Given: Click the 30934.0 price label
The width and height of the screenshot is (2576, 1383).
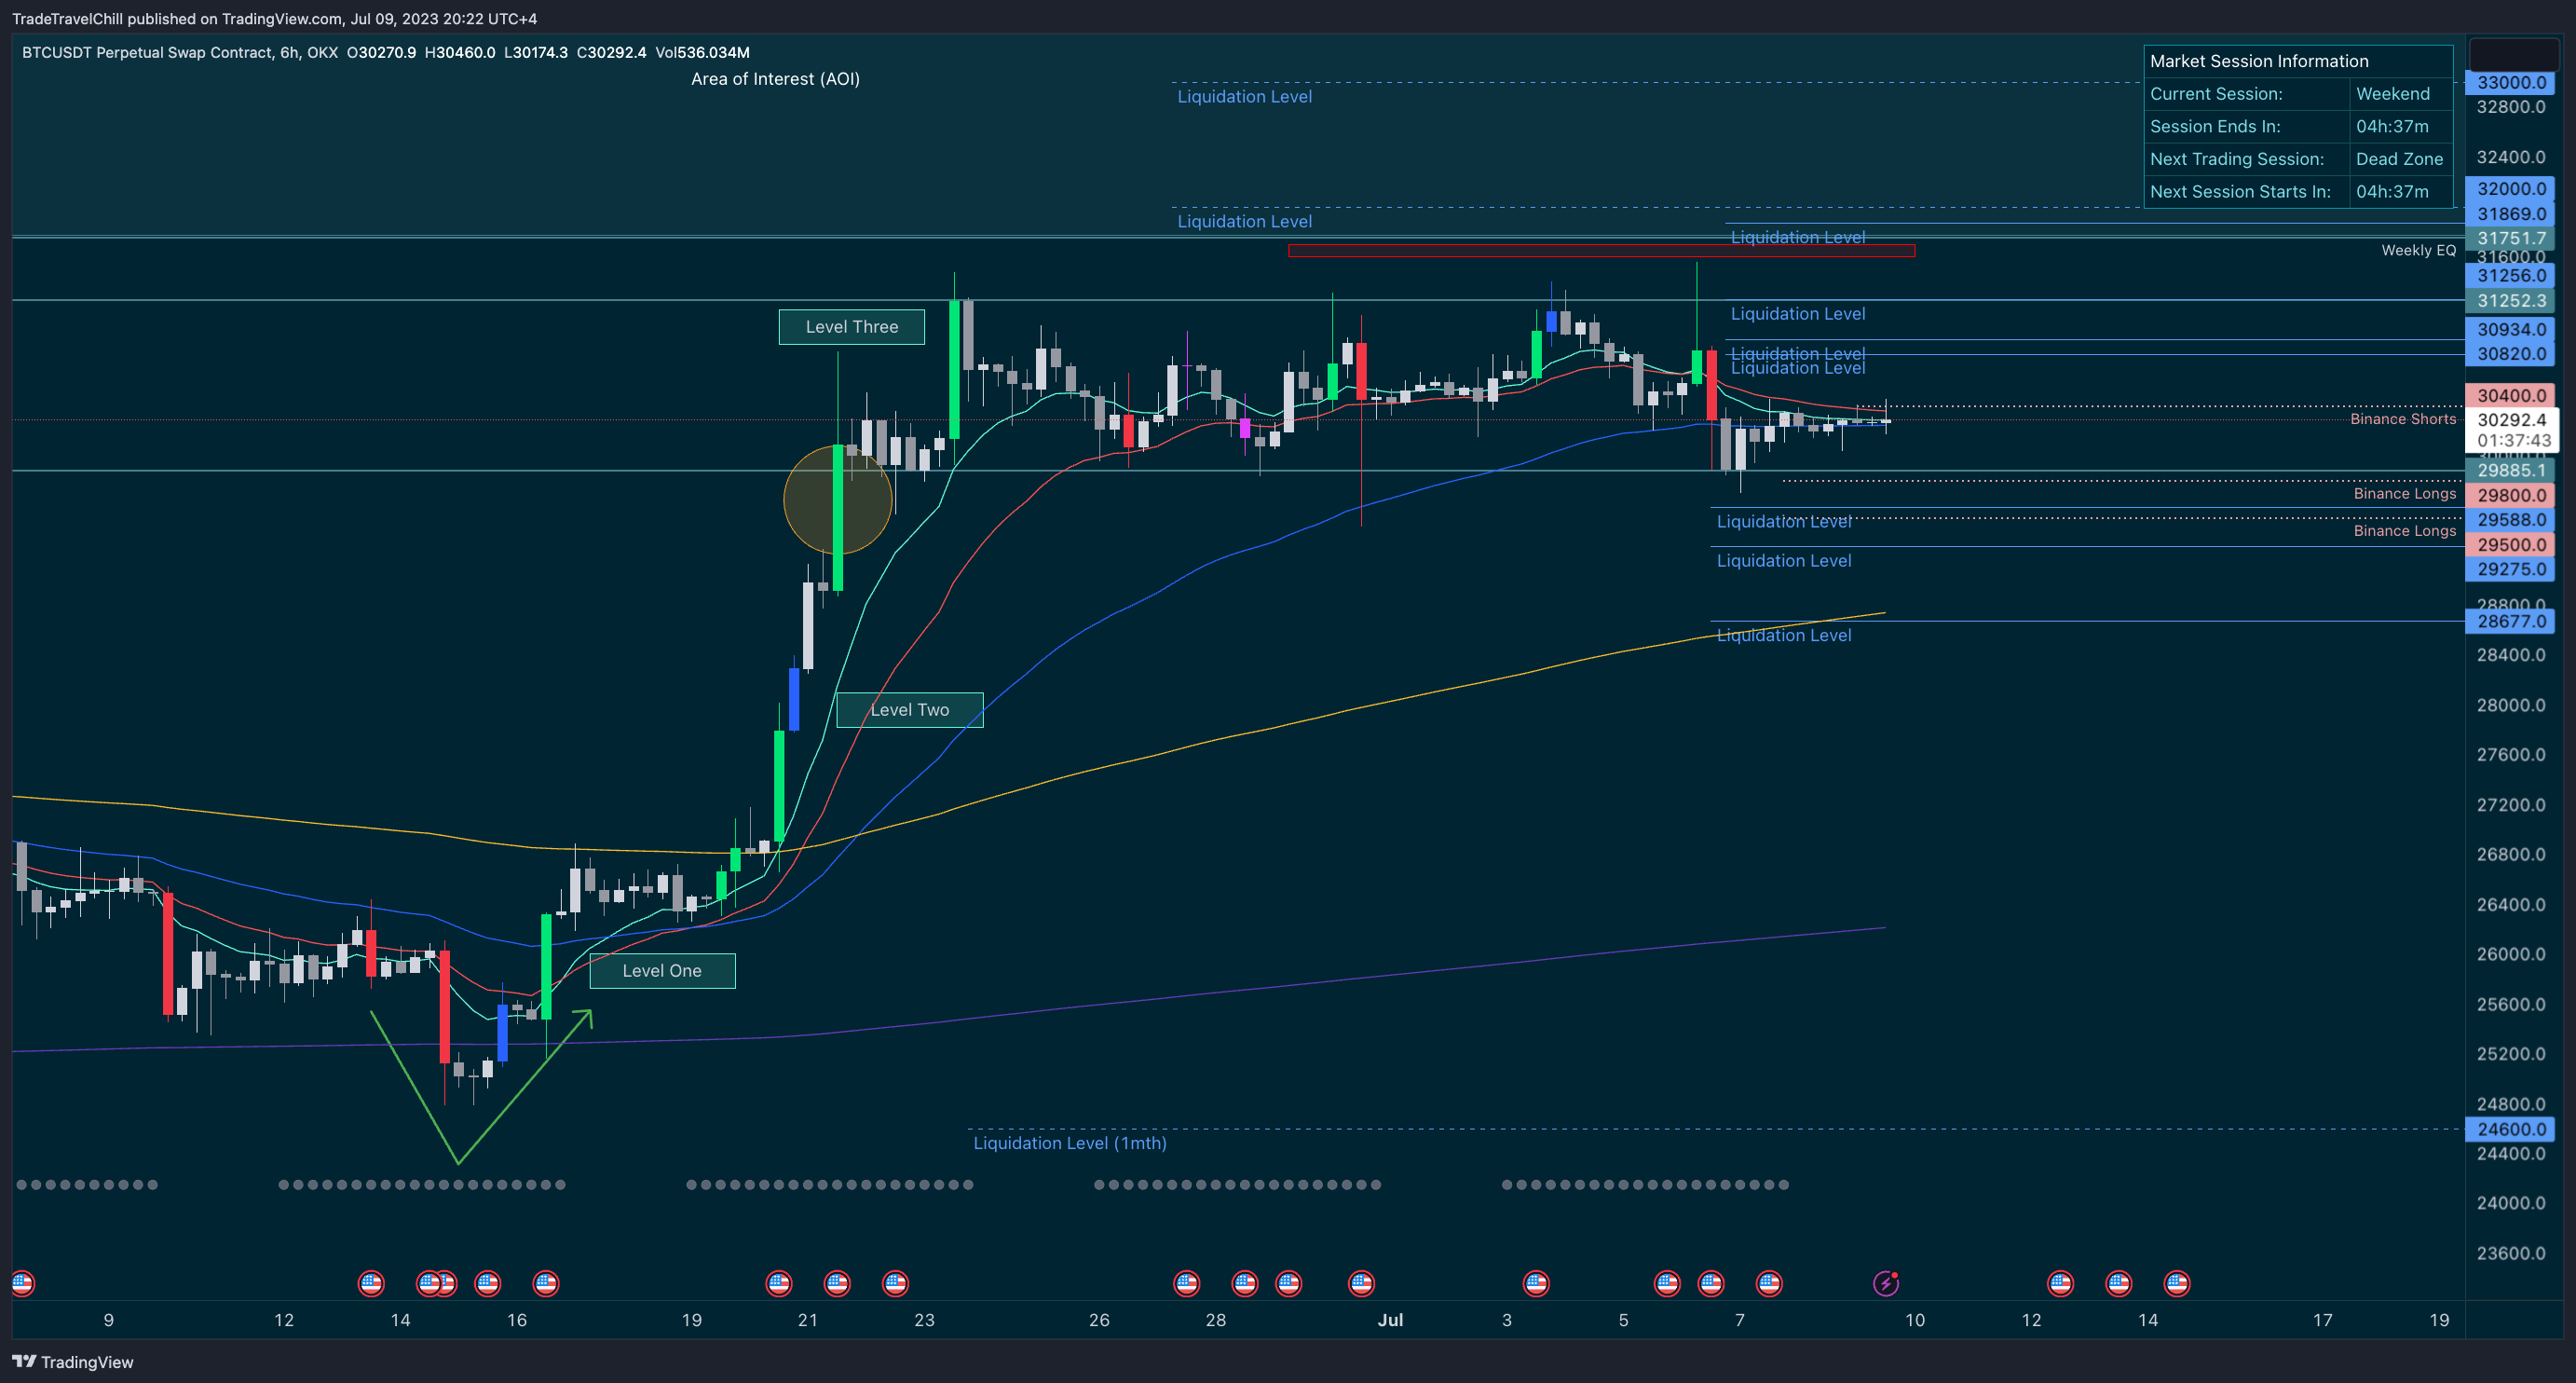Looking at the screenshot, I should coord(2510,329).
